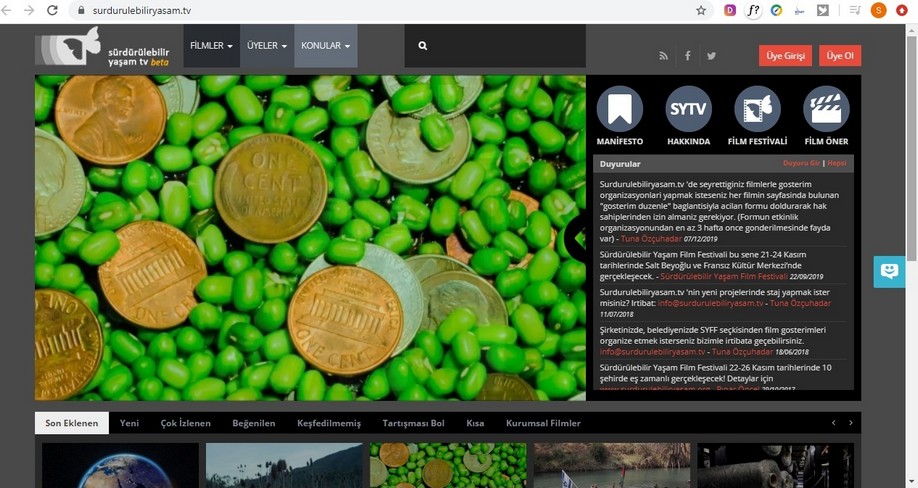The width and height of the screenshot is (918, 488).
Task: Switch to the Çok İzlenen tab
Action: point(186,423)
